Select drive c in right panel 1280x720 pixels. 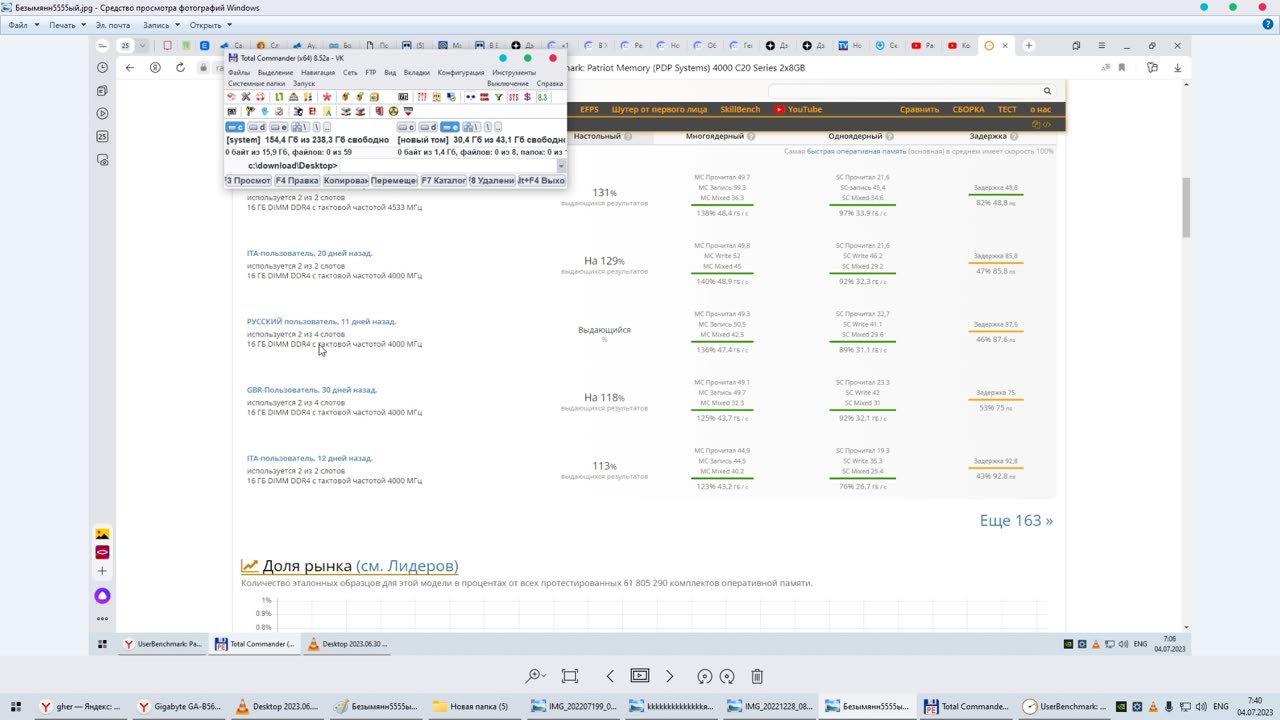point(407,127)
